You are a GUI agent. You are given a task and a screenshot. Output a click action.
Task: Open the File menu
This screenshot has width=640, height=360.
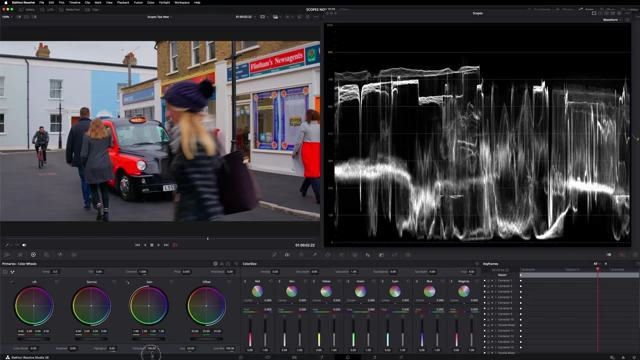click(x=42, y=2)
